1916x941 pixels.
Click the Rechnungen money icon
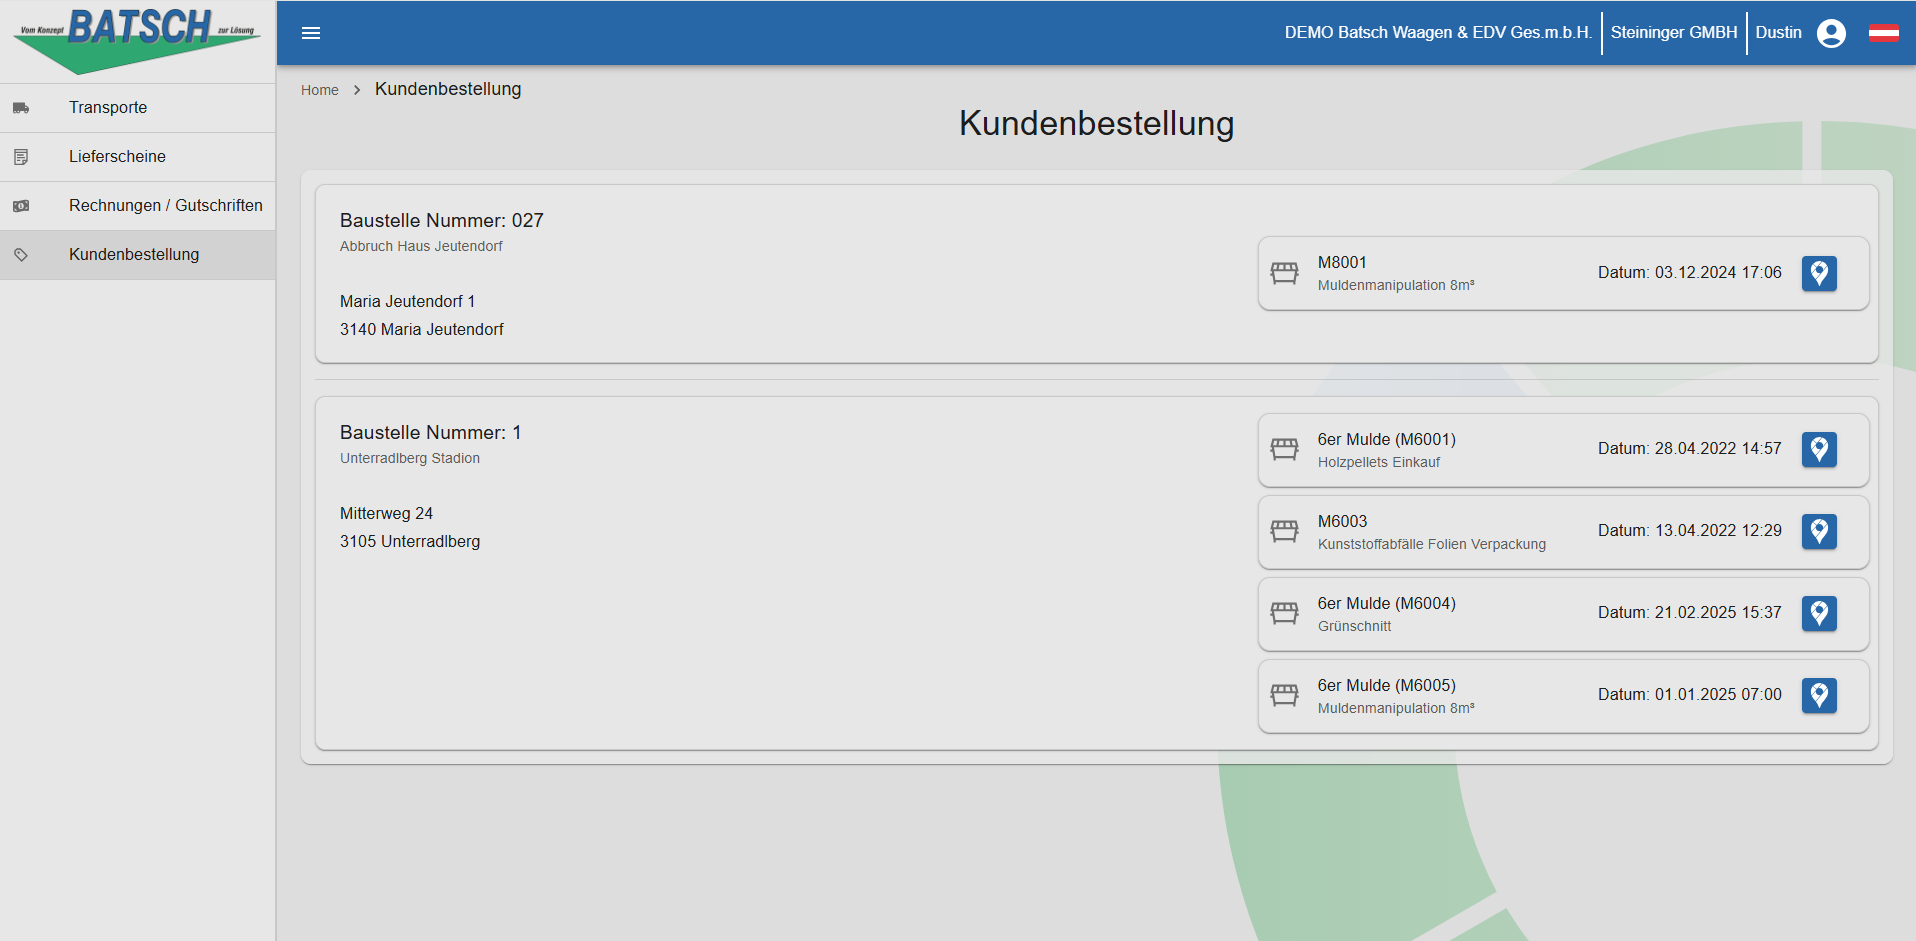21,206
